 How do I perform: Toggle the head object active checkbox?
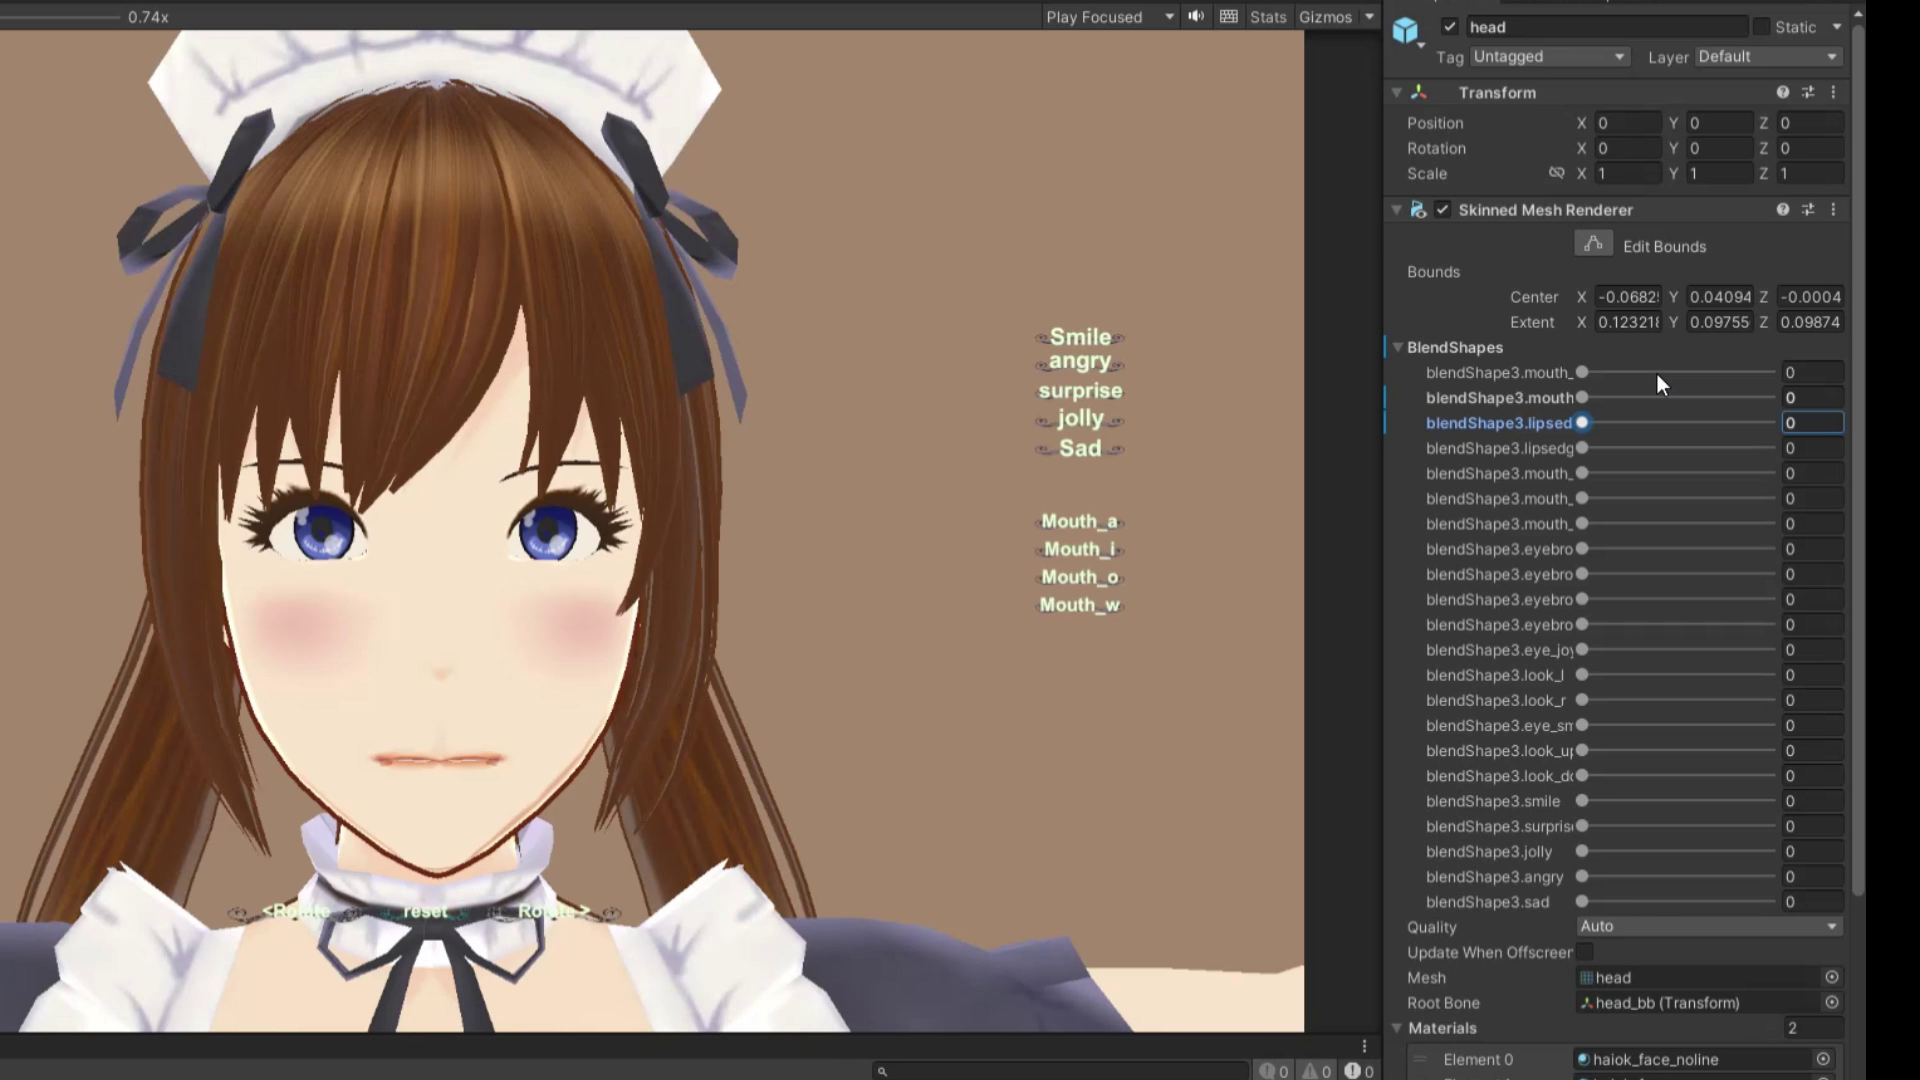coord(1449,27)
